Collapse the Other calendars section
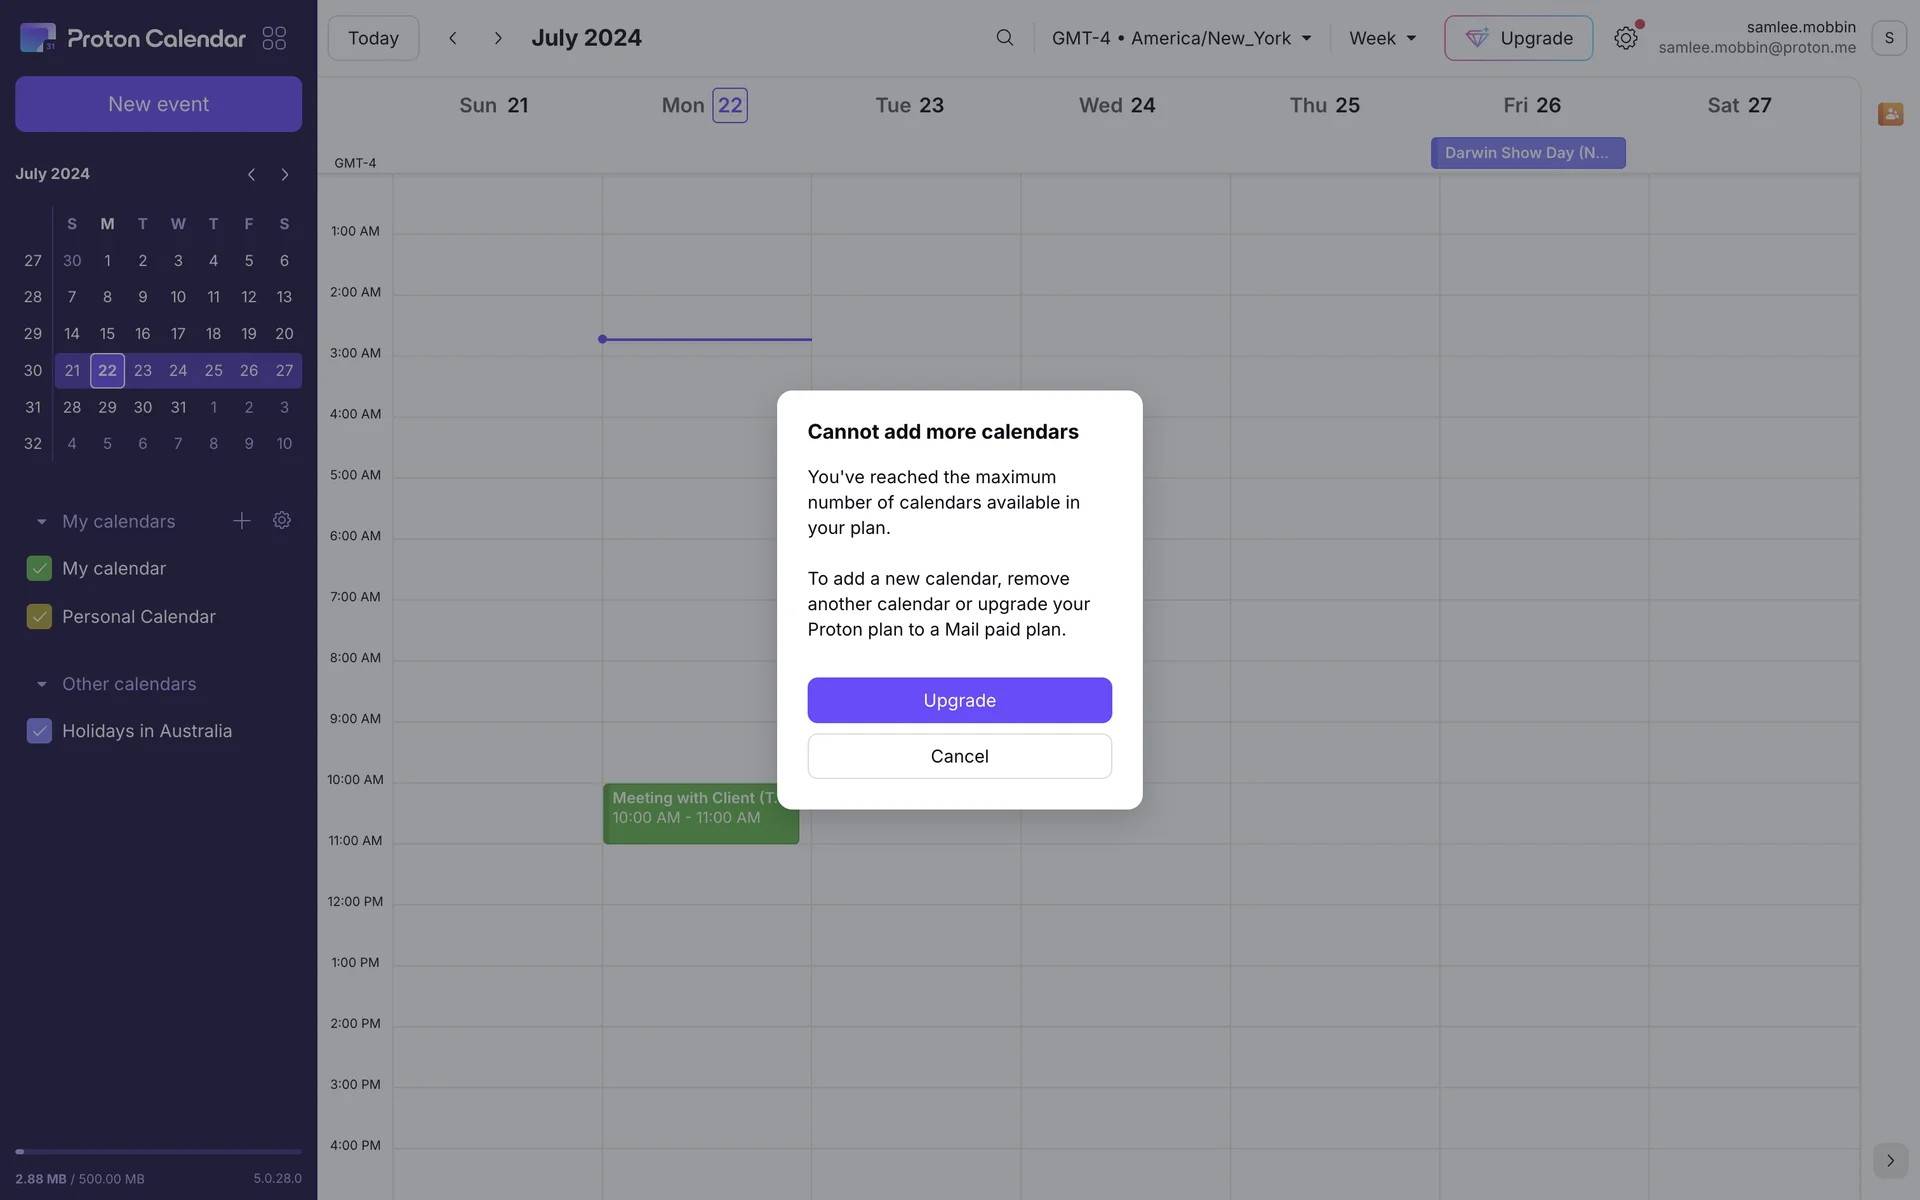 click(x=42, y=685)
